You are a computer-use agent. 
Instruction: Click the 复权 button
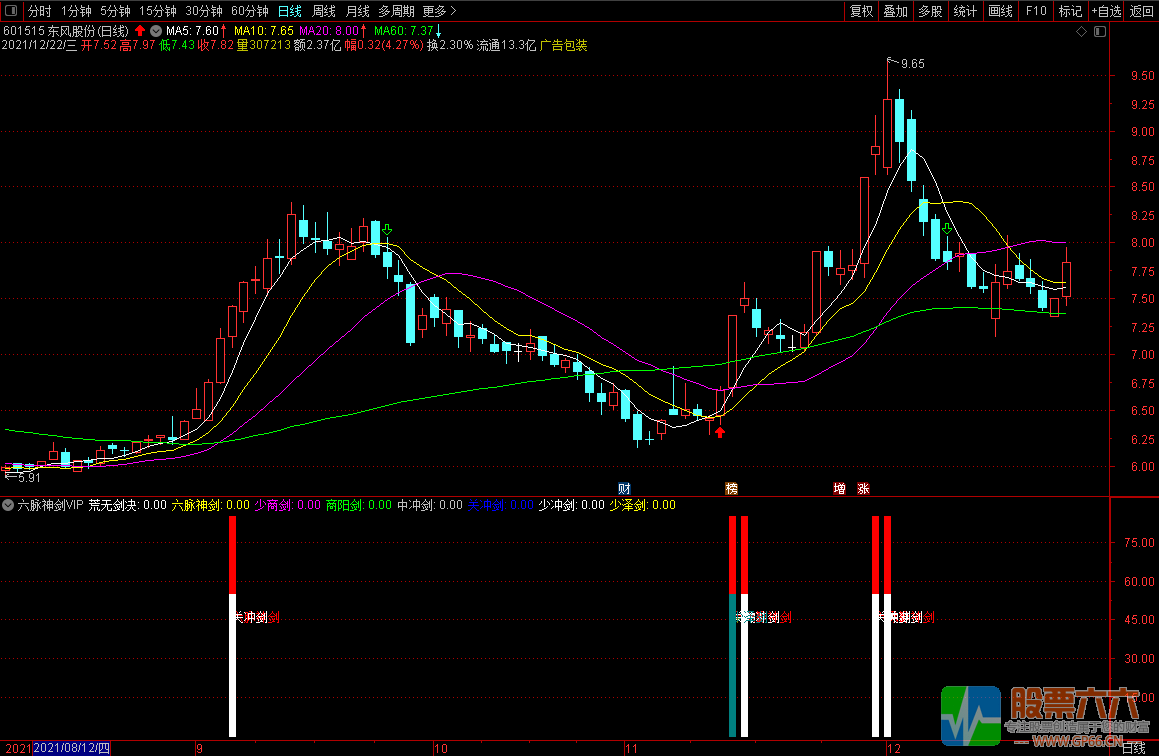[x=861, y=11]
